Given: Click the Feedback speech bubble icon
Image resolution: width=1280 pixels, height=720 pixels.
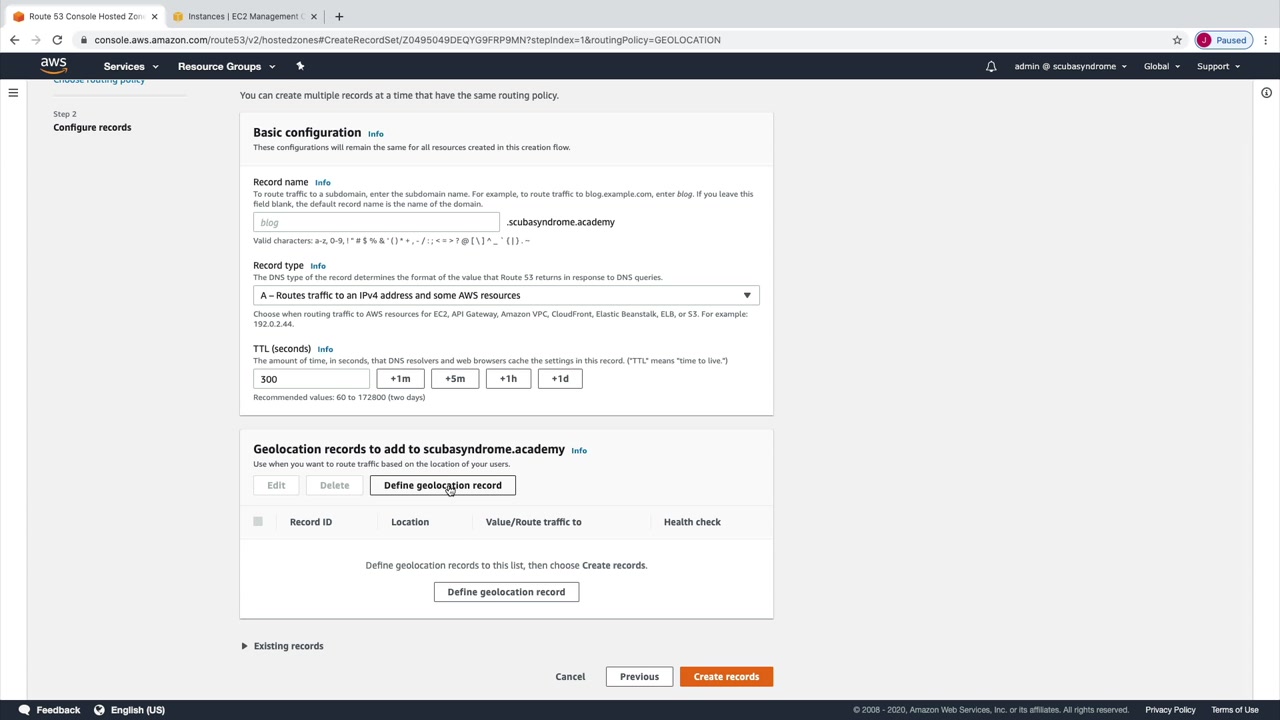Looking at the screenshot, I should pyautogui.click(x=24, y=710).
